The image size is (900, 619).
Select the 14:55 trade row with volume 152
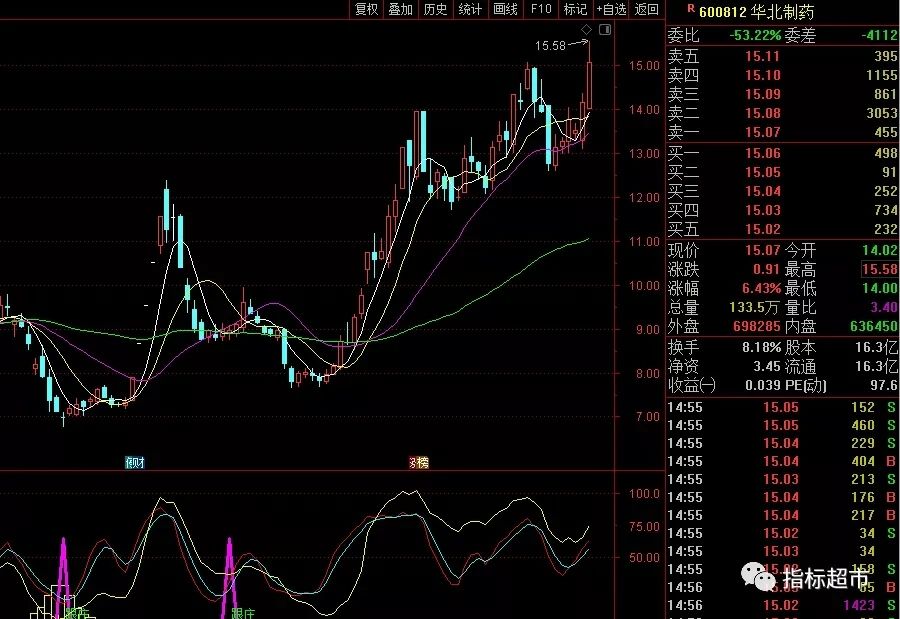[782, 408]
